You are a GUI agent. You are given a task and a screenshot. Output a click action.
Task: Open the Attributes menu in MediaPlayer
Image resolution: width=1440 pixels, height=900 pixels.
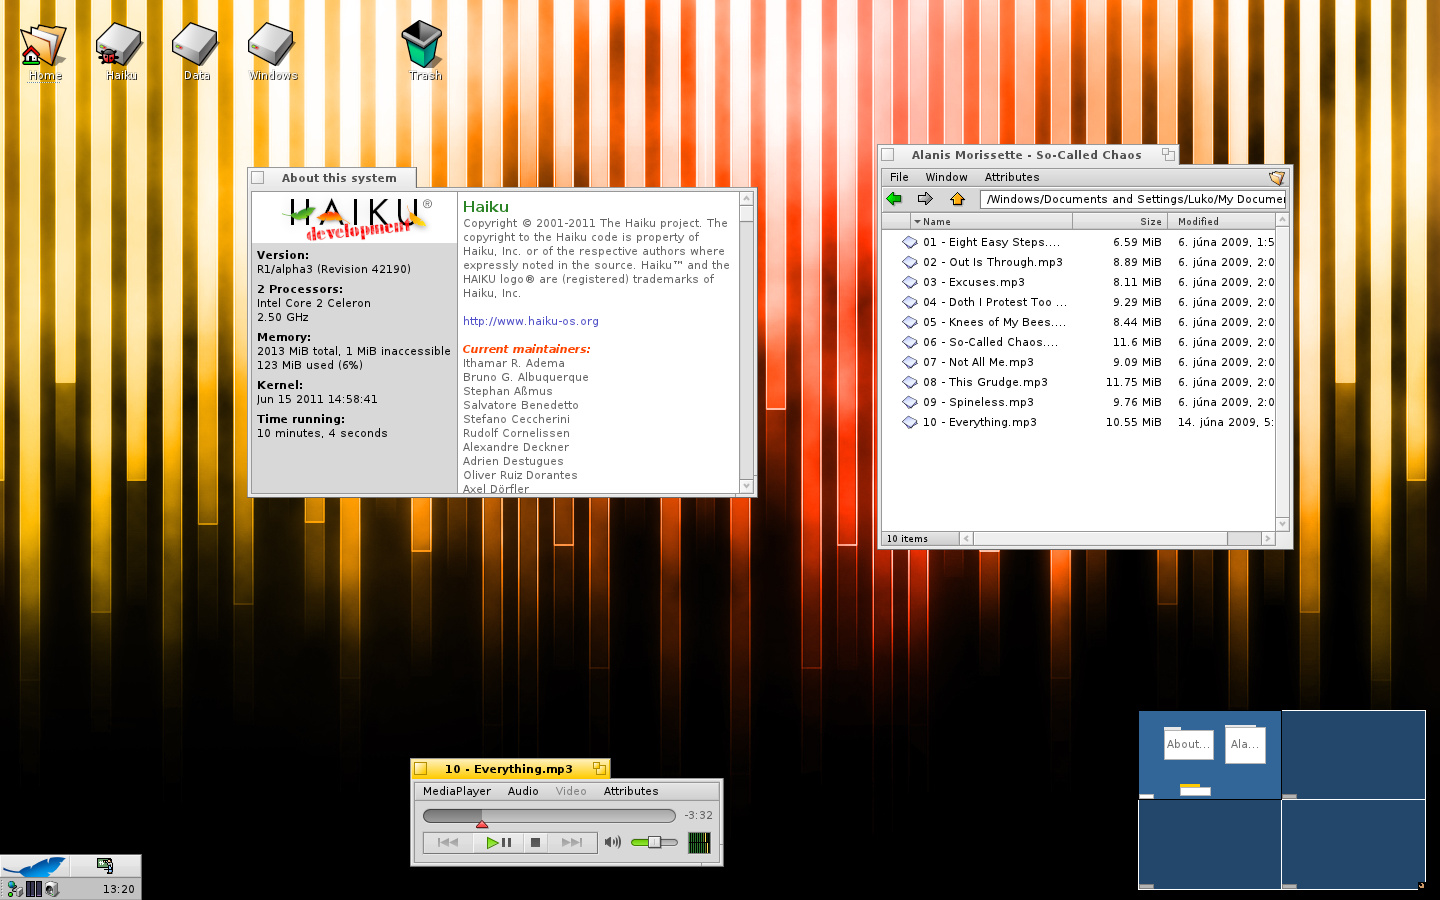[x=631, y=791]
